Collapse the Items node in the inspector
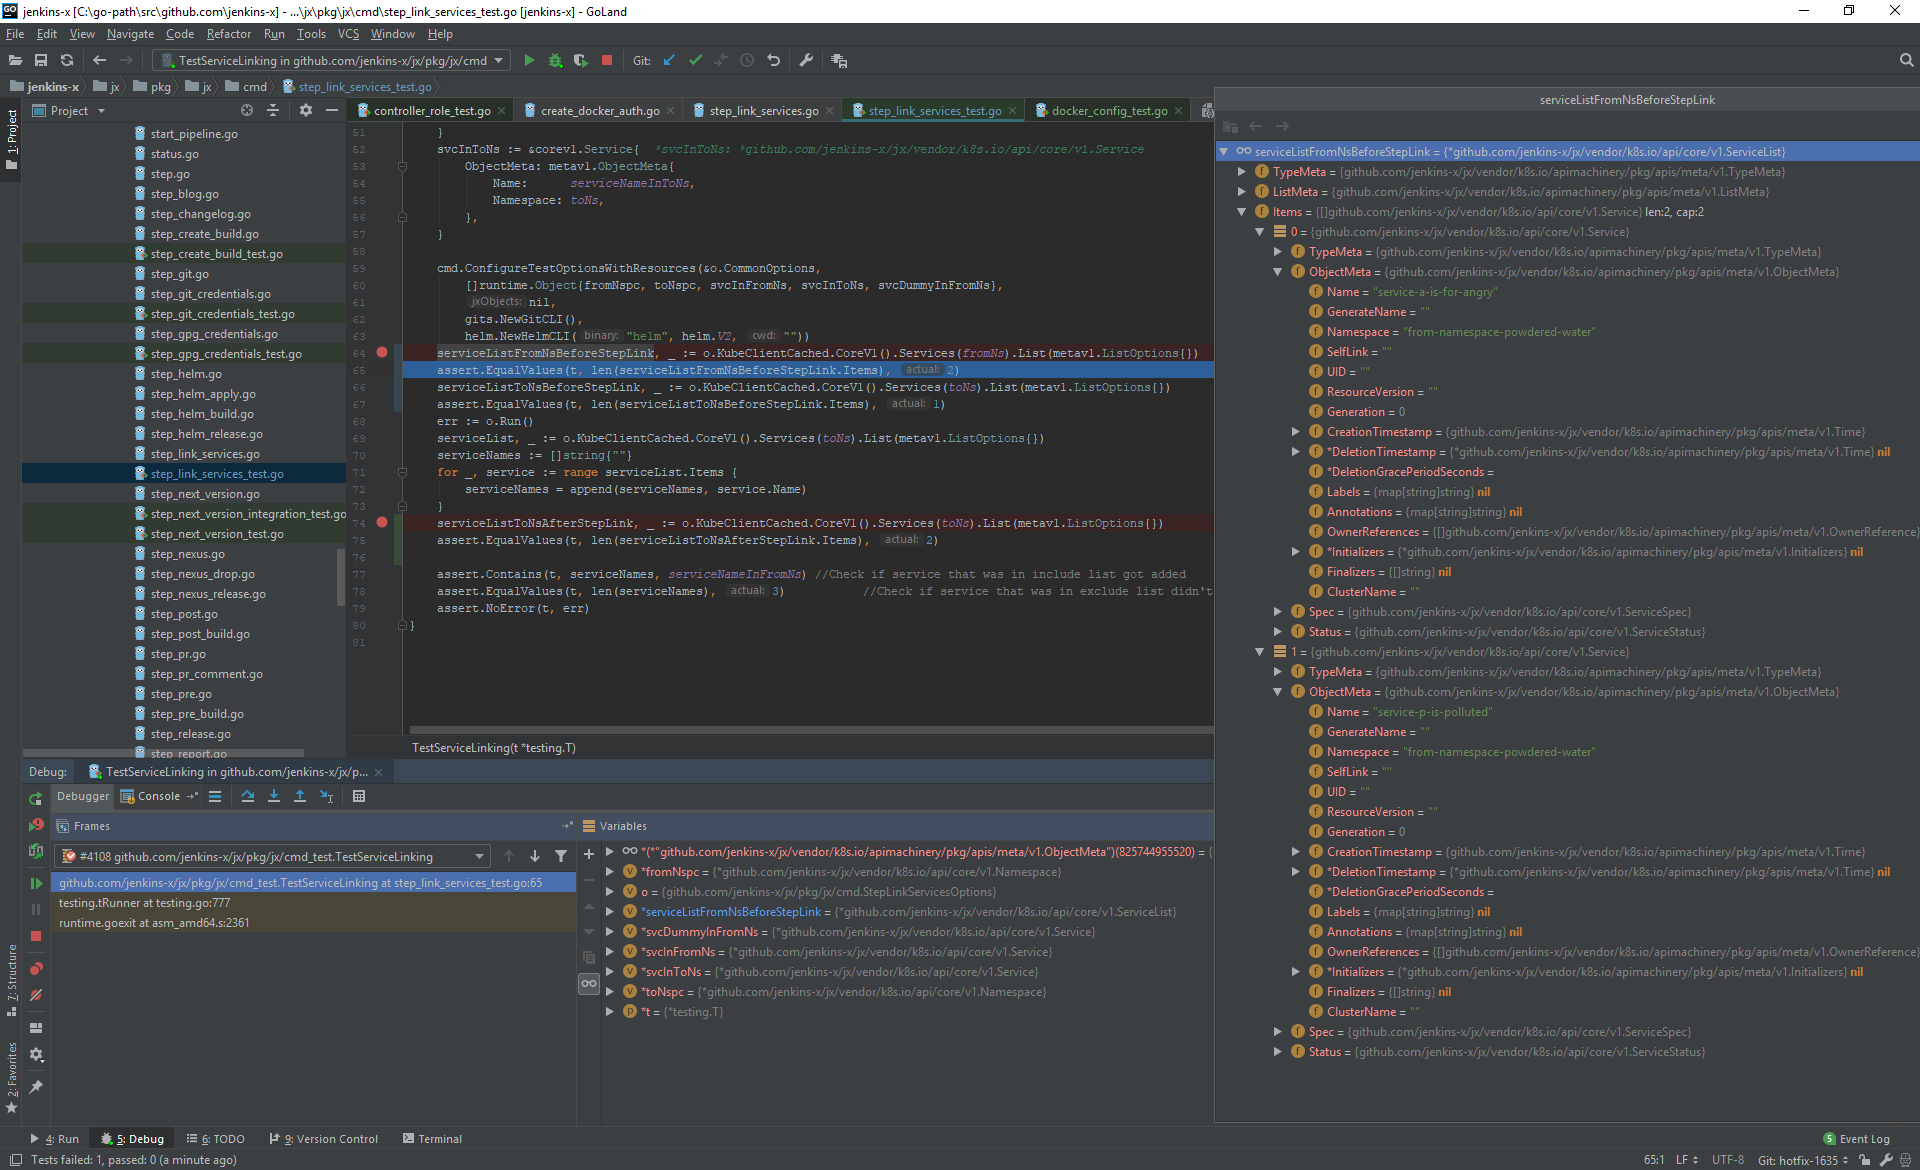 tap(1242, 212)
